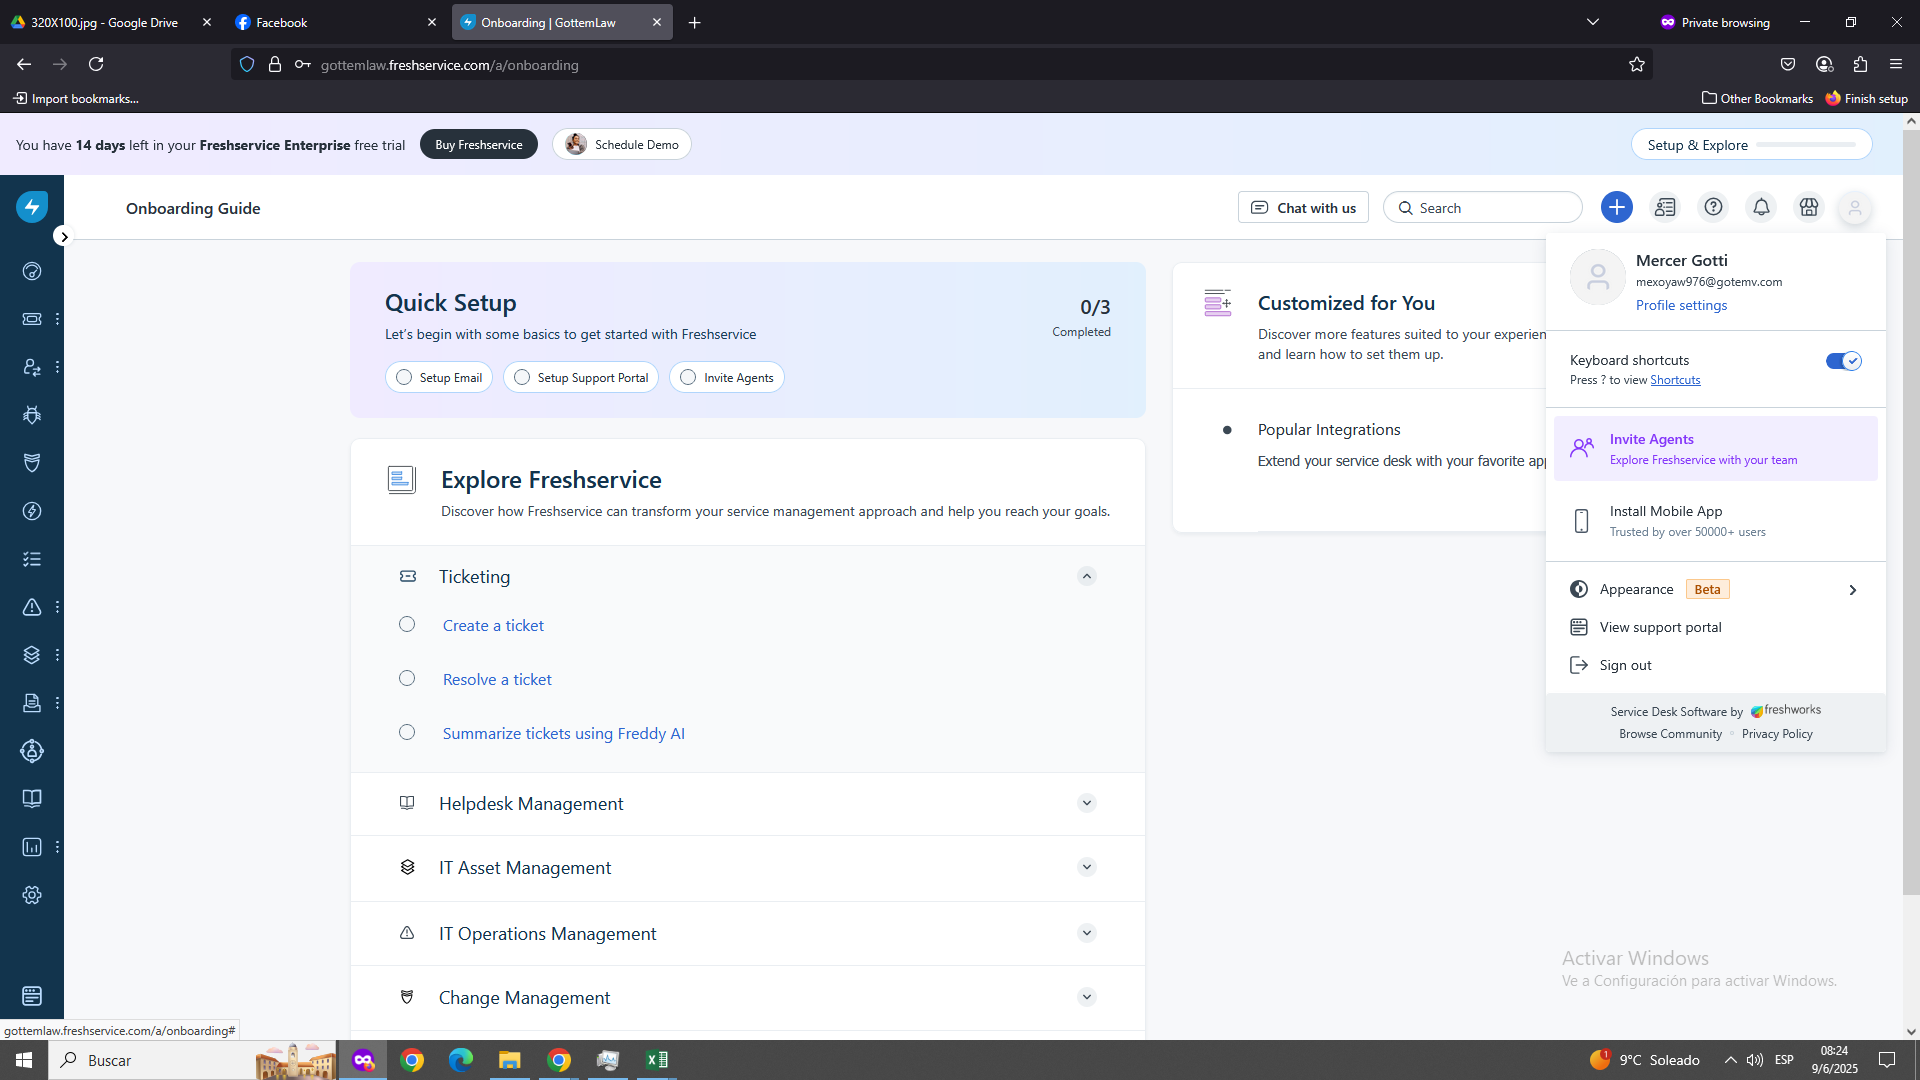Image resolution: width=1920 pixels, height=1080 pixels.
Task: Open the help question mark icon
Action: (x=1713, y=207)
